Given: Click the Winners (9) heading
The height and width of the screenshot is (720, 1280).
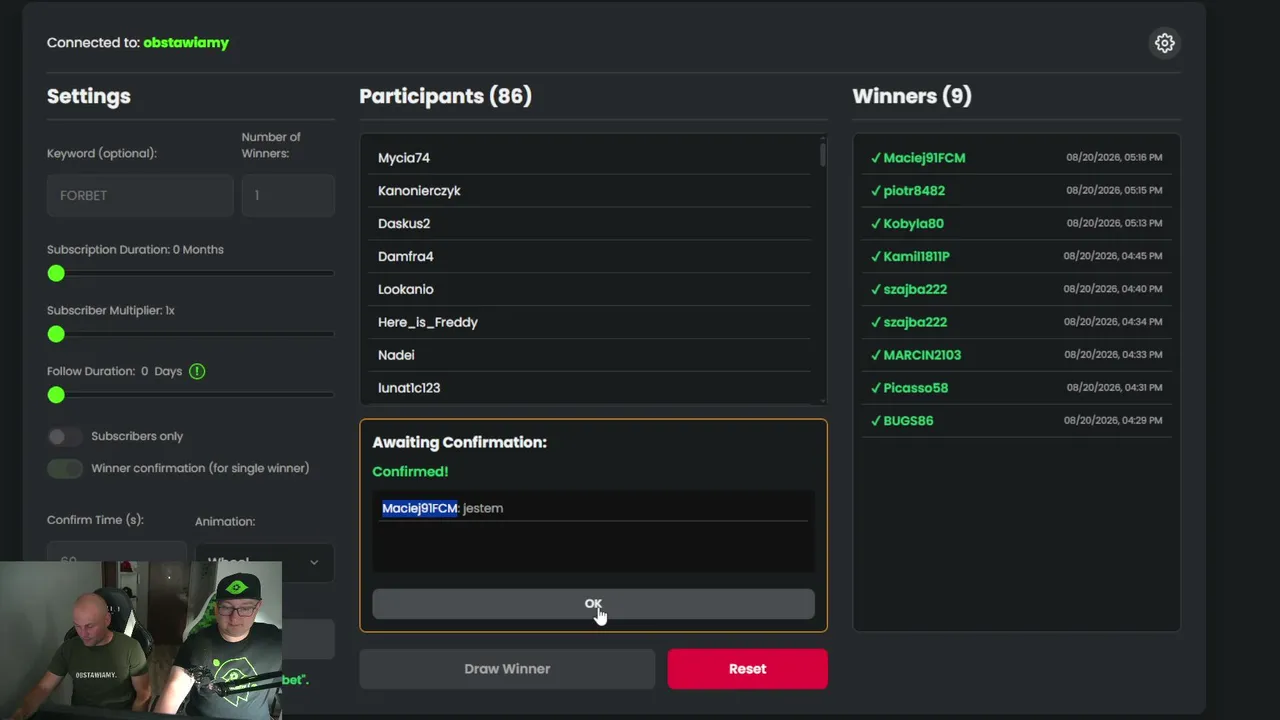Looking at the screenshot, I should tap(912, 96).
